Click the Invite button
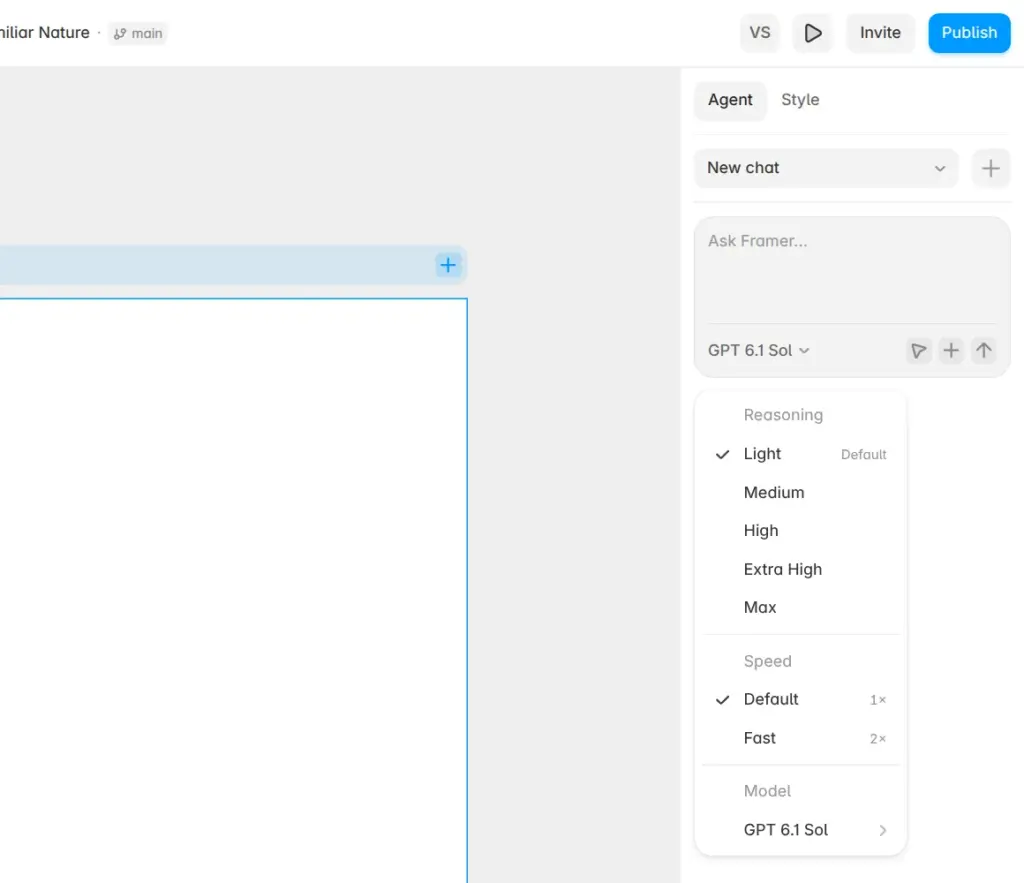 pyautogui.click(x=880, y=33)
